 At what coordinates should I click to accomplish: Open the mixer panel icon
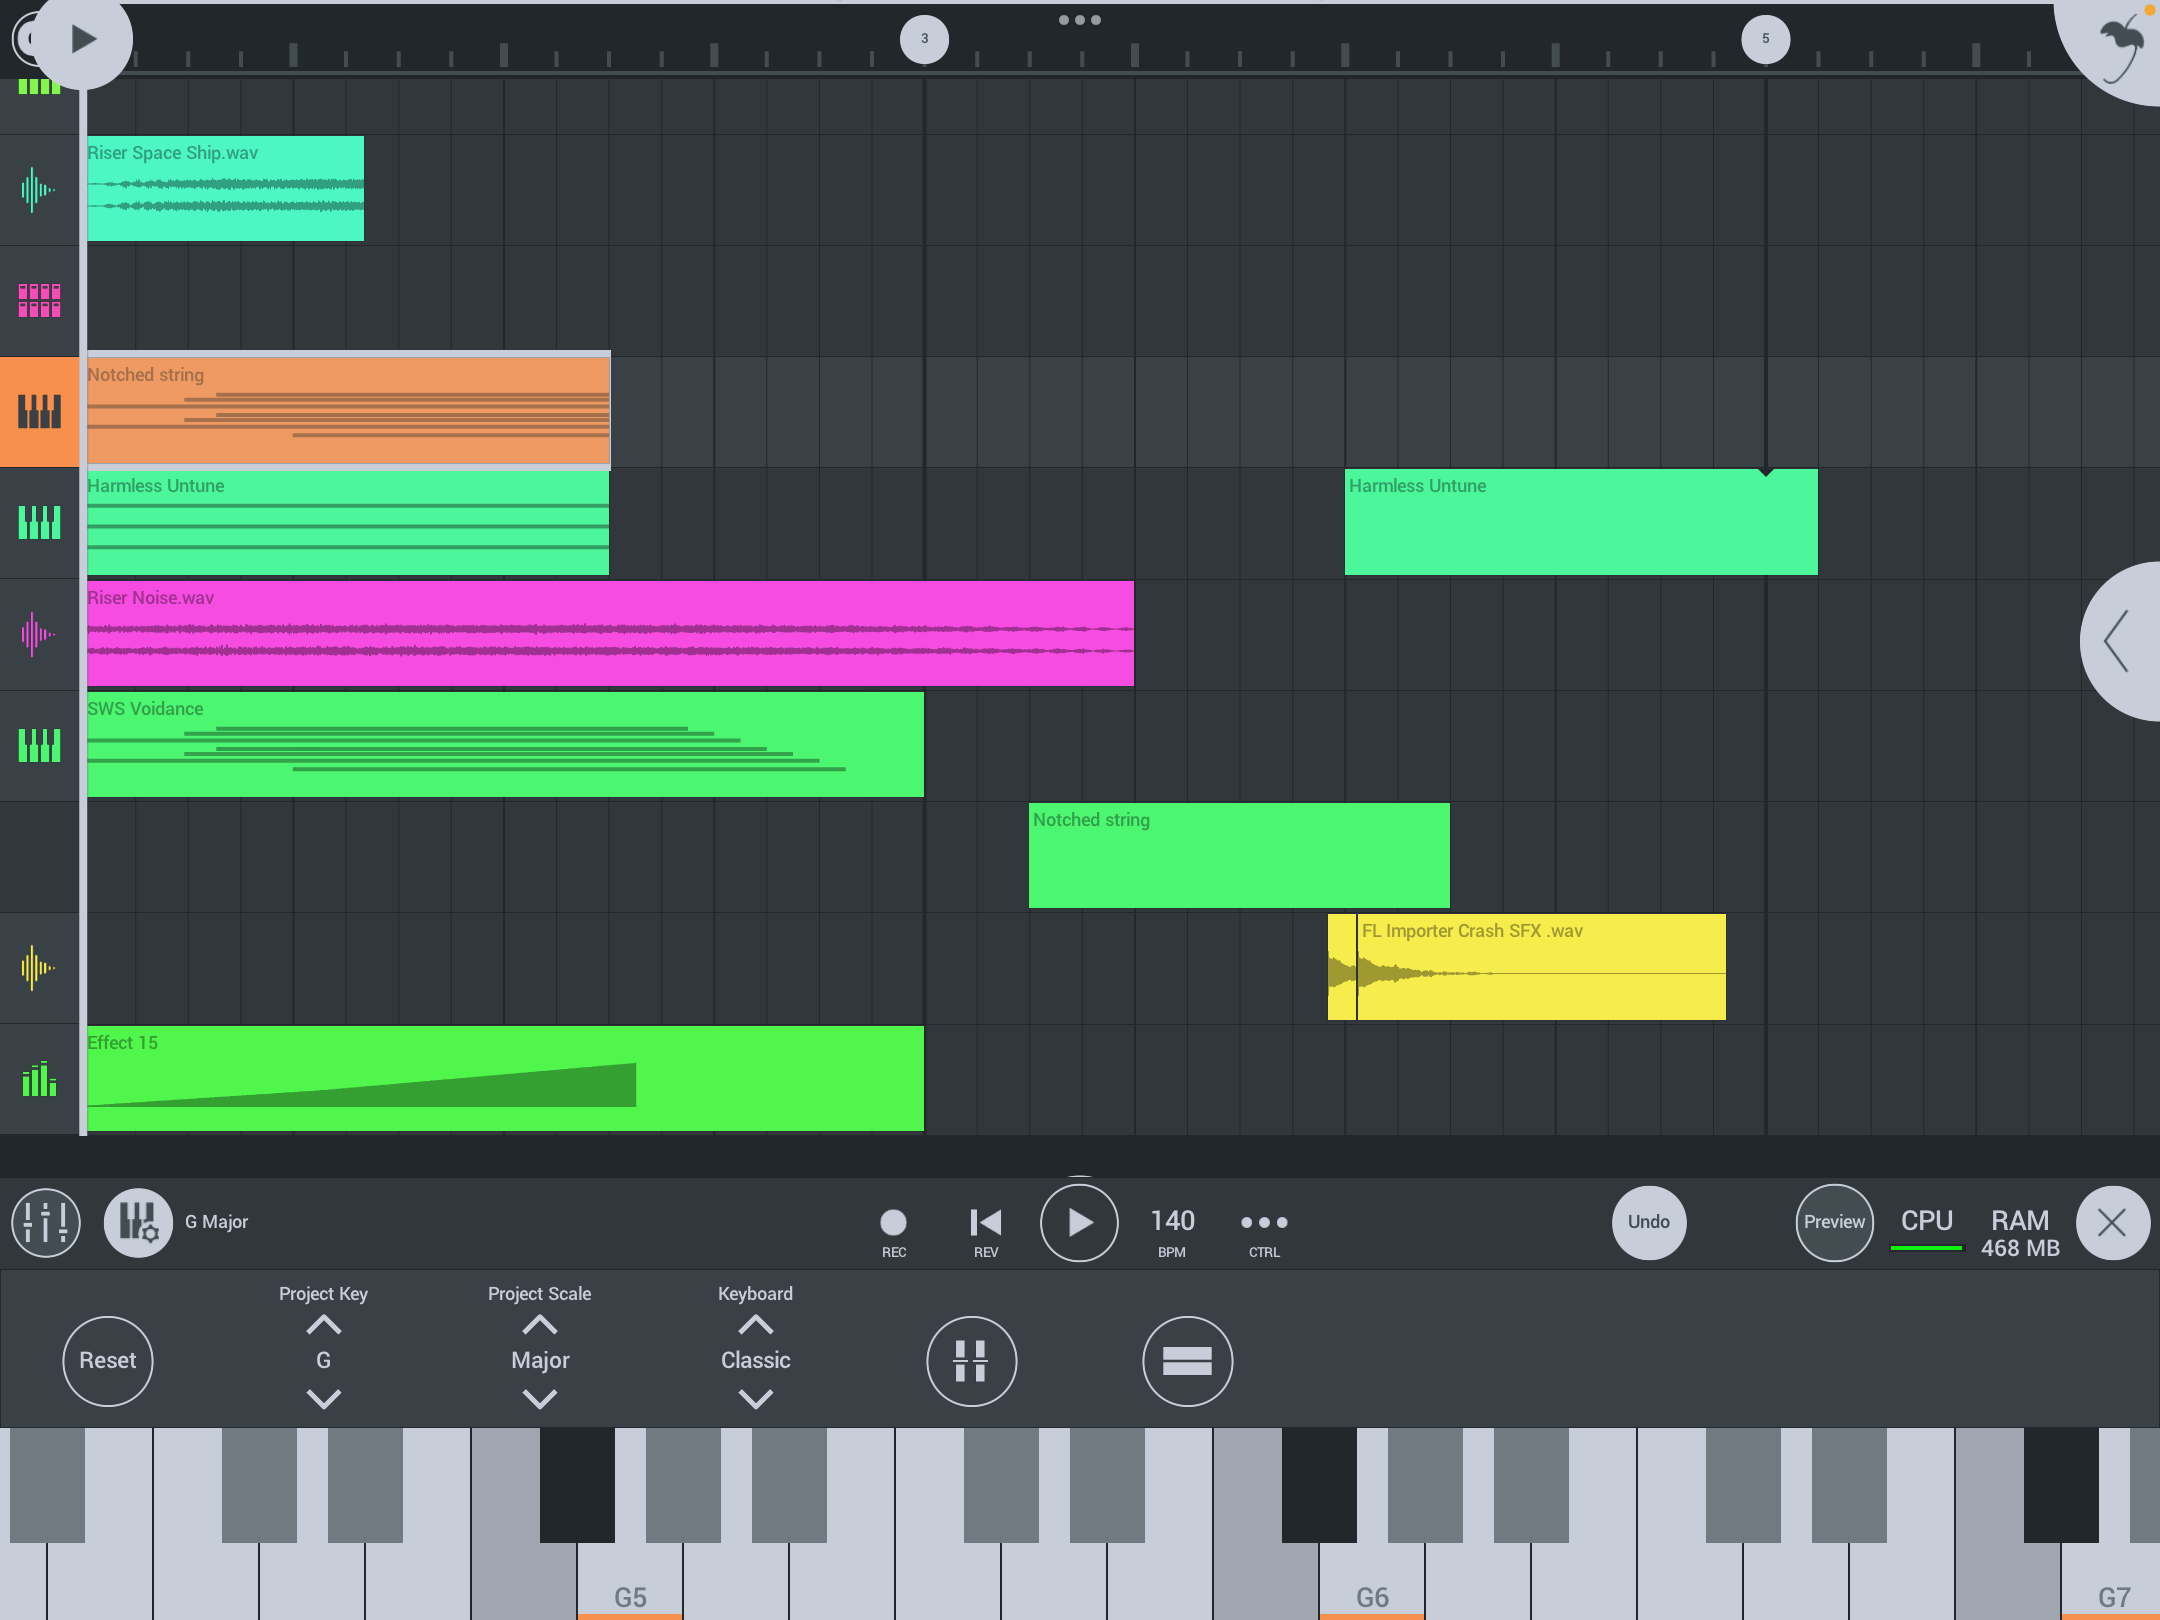pos(45,1222)
